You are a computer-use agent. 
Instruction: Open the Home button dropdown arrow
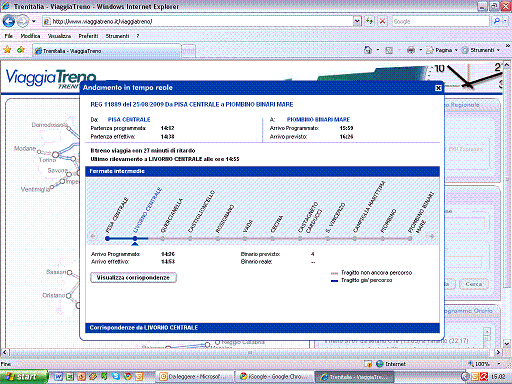(378, 50)
